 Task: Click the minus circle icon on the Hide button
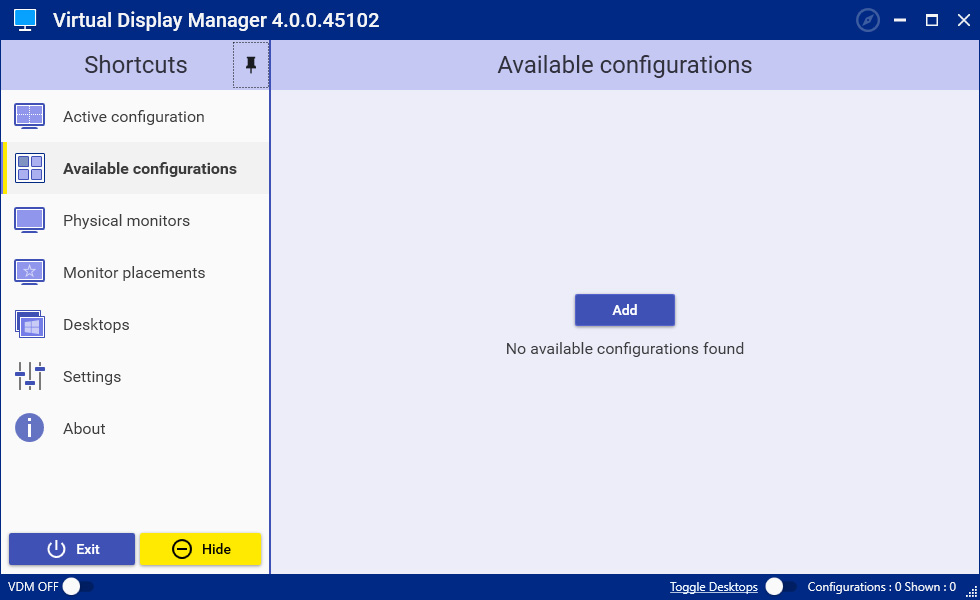click(x=182, y=549)
